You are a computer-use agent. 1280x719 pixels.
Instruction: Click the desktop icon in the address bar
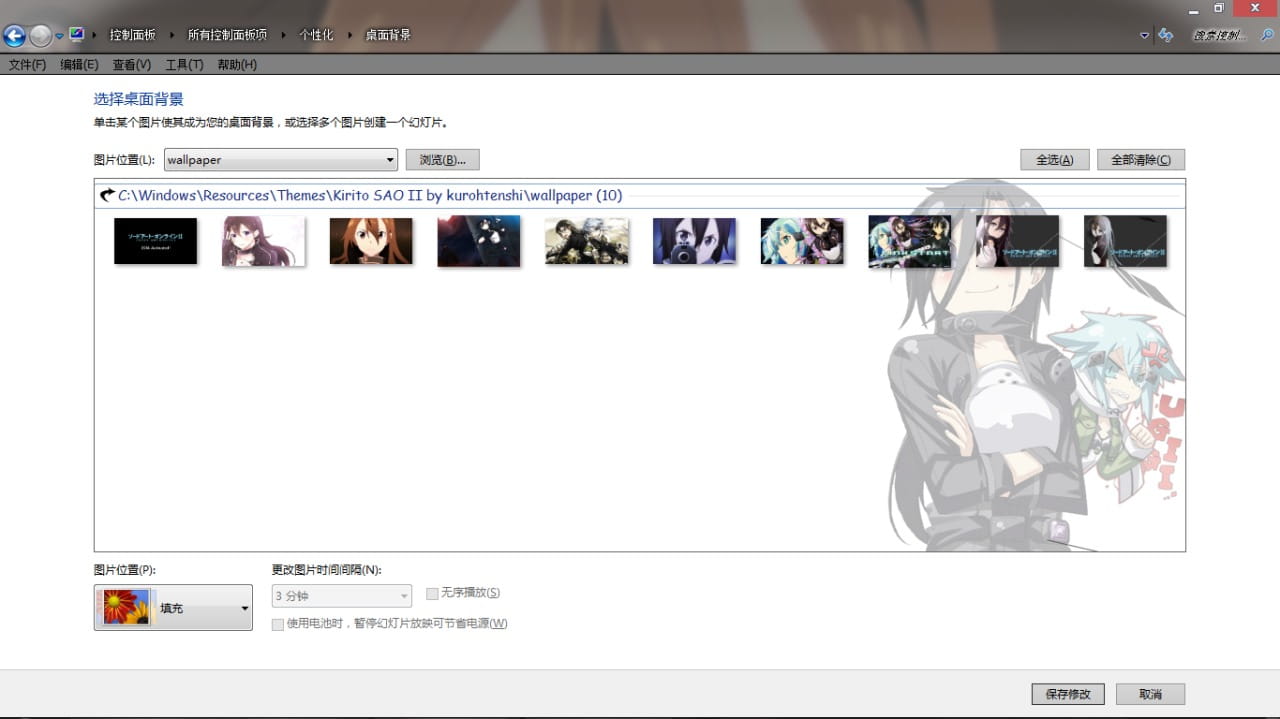(76, 33)
